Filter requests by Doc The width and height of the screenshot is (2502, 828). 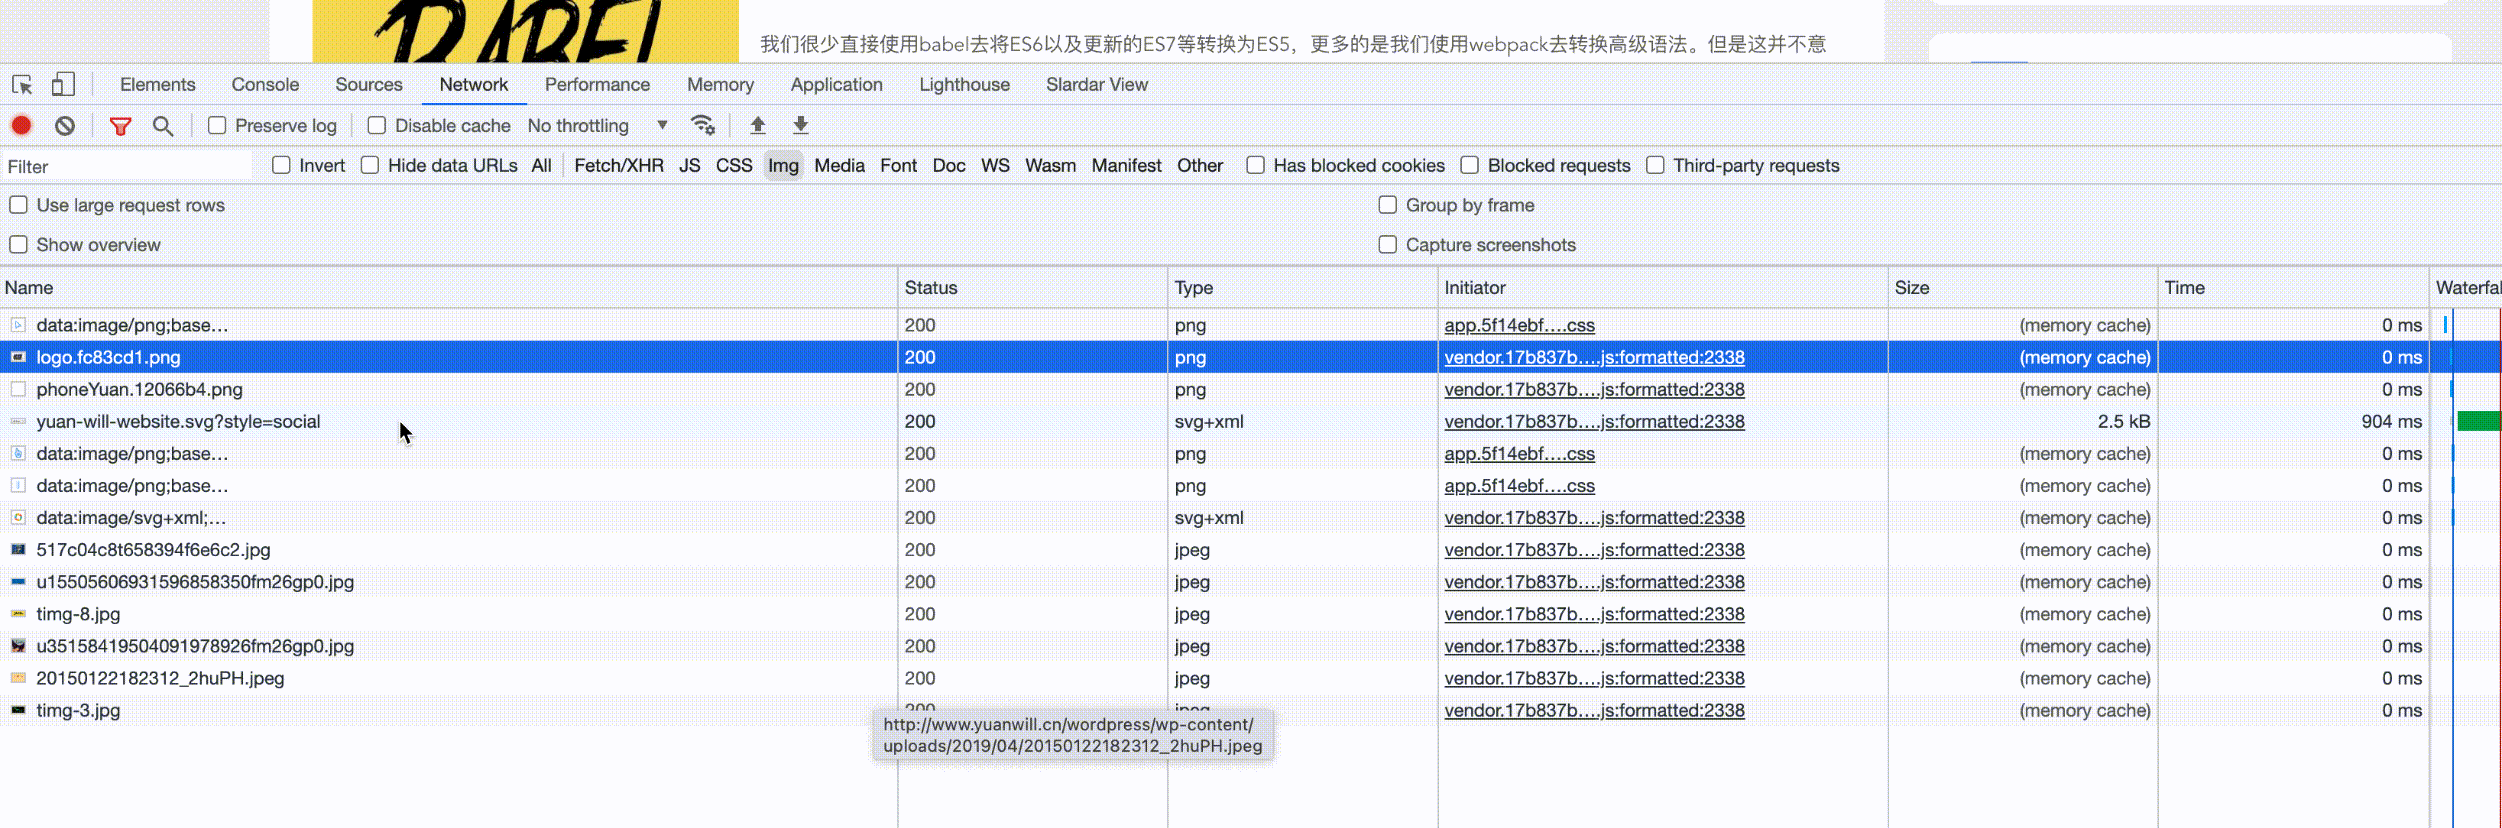coord(949,166)
